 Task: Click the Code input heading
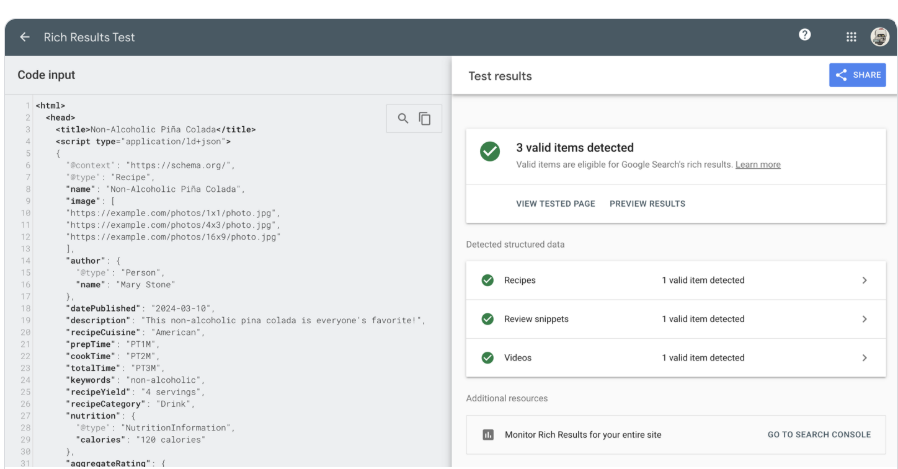[x=46, y=75]
